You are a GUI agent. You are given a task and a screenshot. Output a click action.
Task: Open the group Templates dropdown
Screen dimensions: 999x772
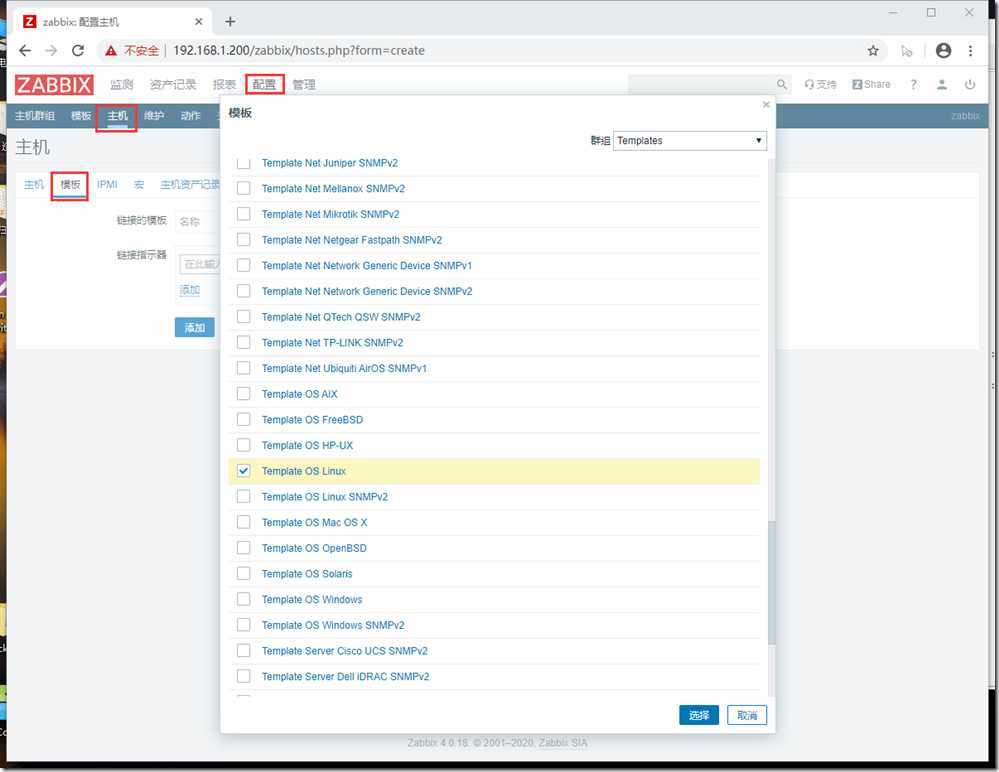[x=689, y=140]
